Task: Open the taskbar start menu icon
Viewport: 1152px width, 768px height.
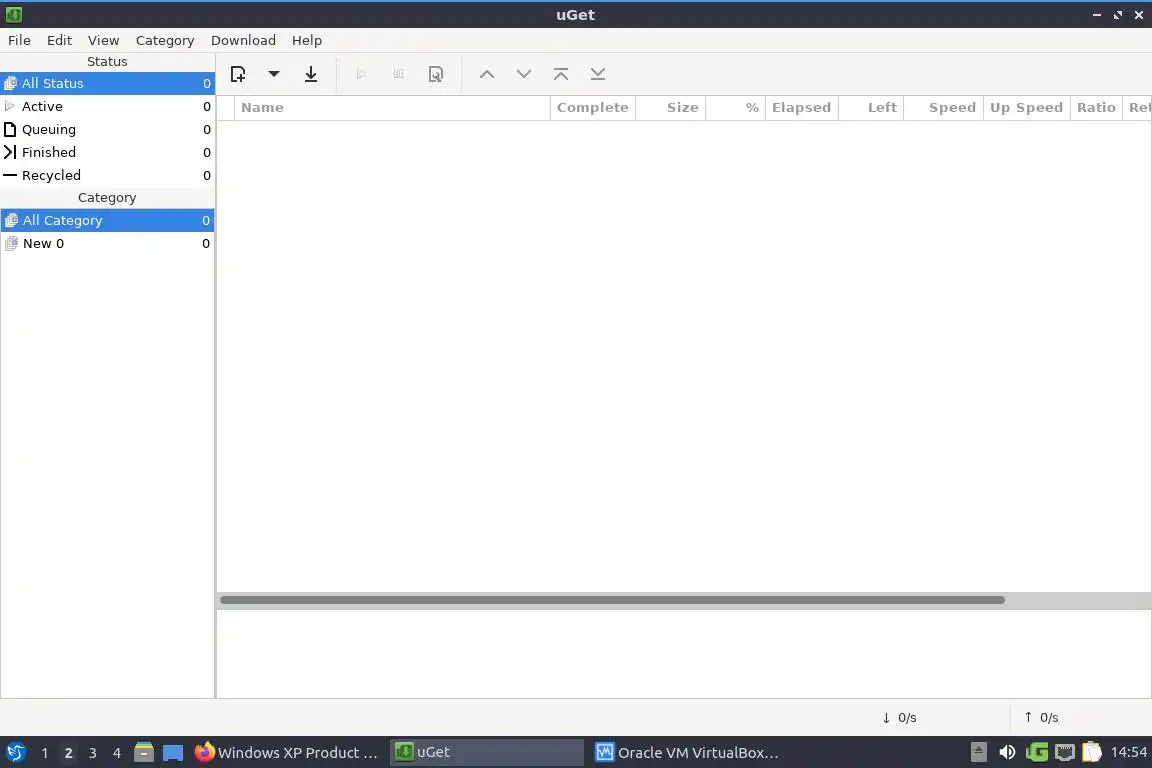Action: (15, 753)
